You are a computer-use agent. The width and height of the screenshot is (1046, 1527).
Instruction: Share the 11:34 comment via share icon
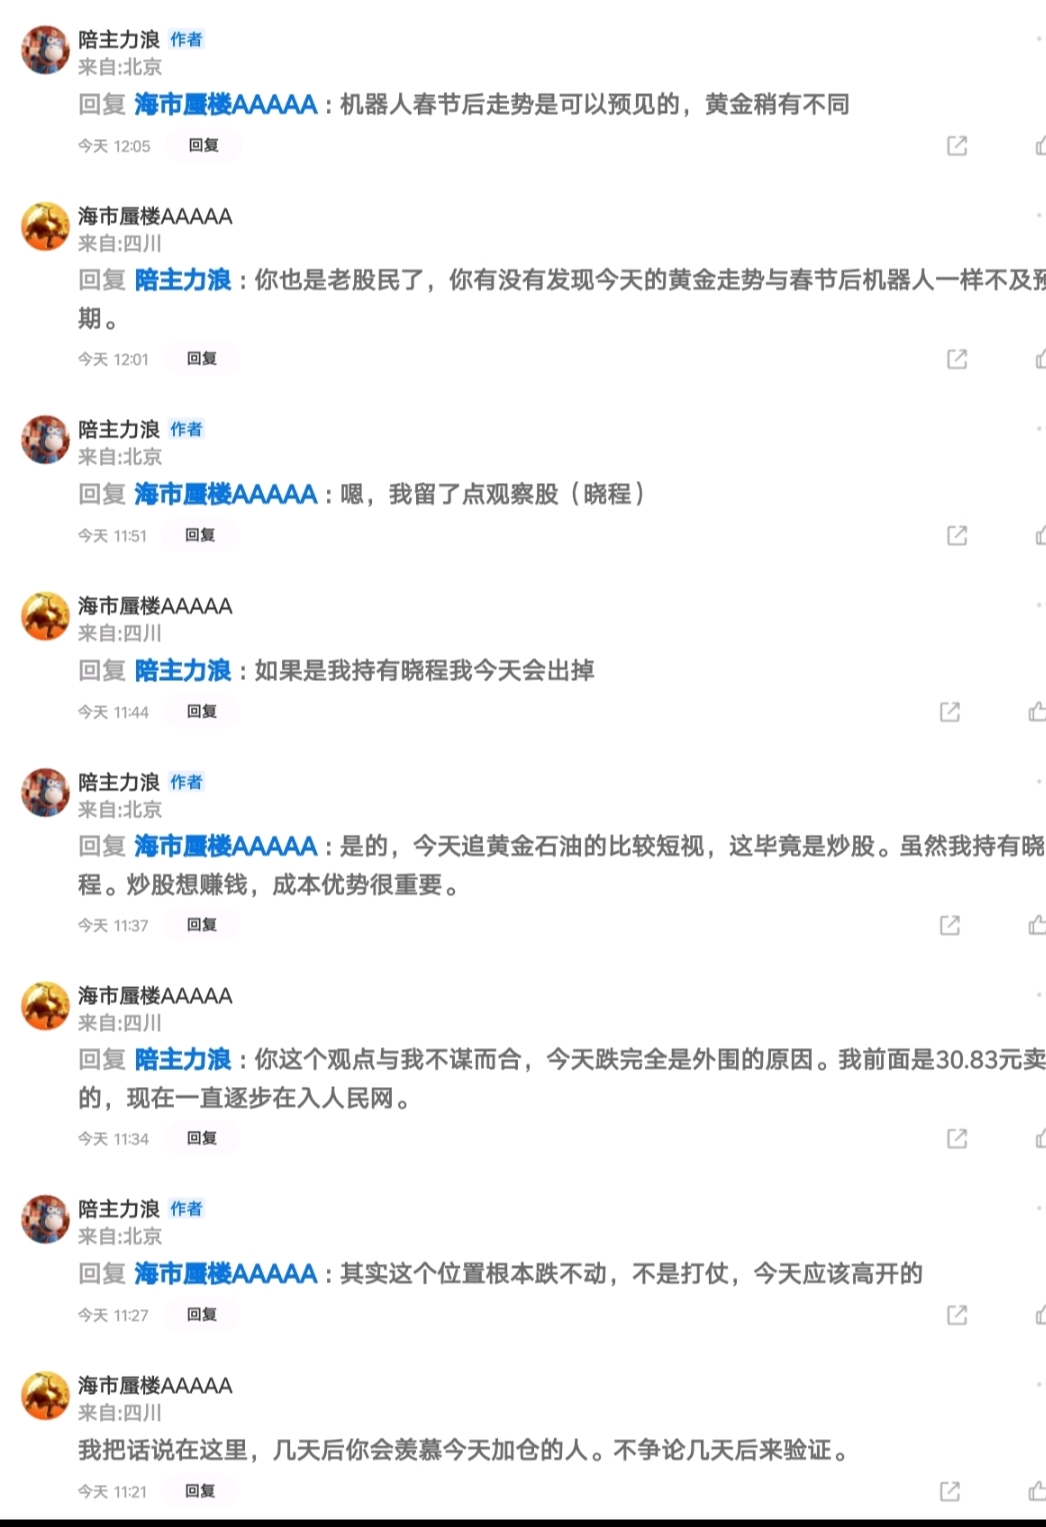coord(957,1139)
